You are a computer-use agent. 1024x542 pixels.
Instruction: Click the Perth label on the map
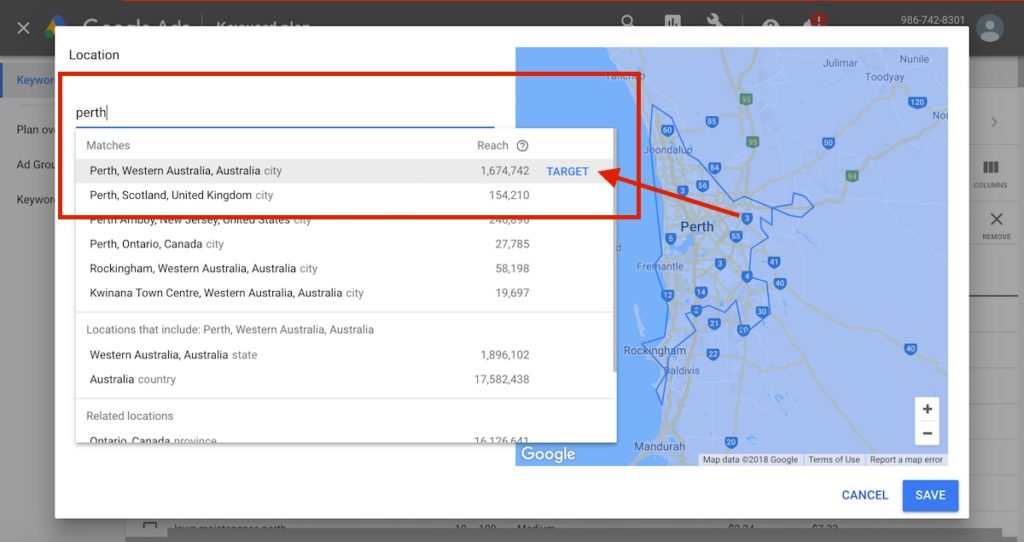[697, 227]
